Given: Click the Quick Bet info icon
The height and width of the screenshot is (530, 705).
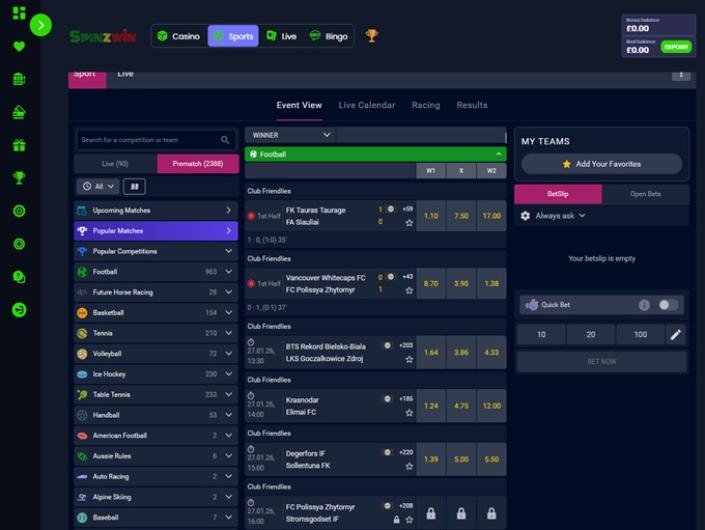Looking at the screenshot, I should click(644, 305).
